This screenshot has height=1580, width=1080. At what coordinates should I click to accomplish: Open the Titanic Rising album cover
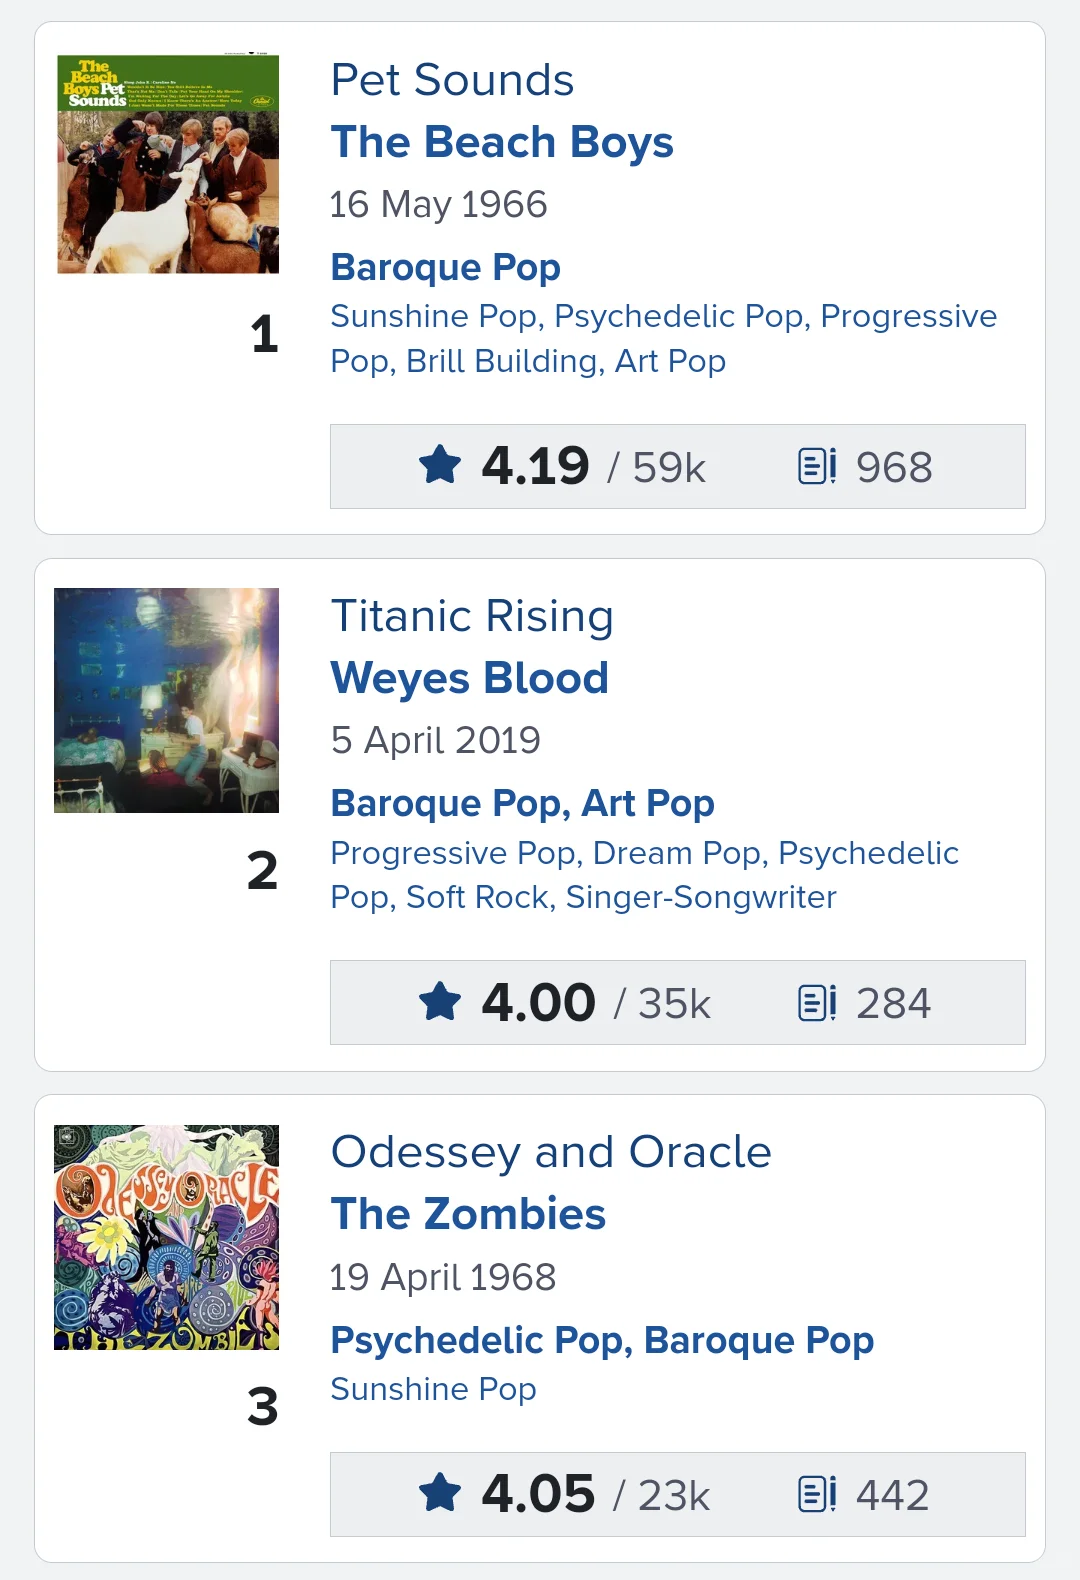[x=166, y=700]
